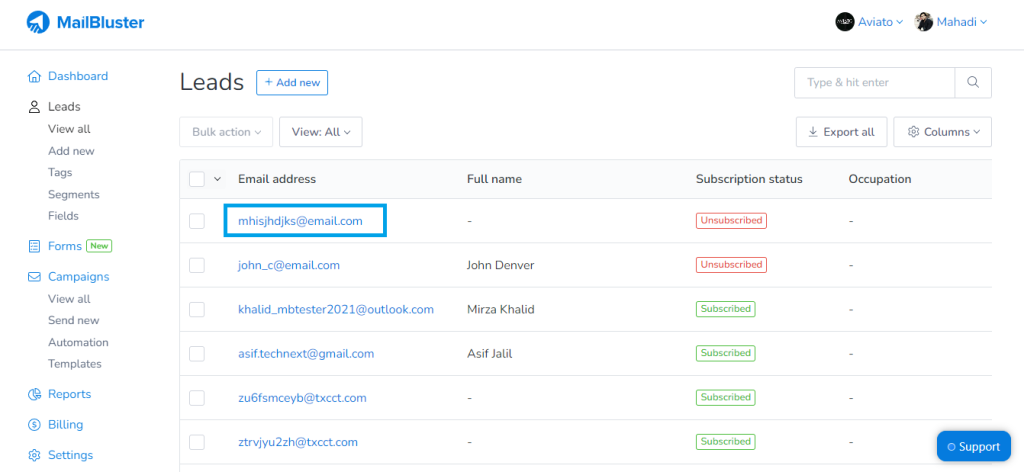Click the Email address column header
Screen dimensions: 1024x472
click(277, 179)
